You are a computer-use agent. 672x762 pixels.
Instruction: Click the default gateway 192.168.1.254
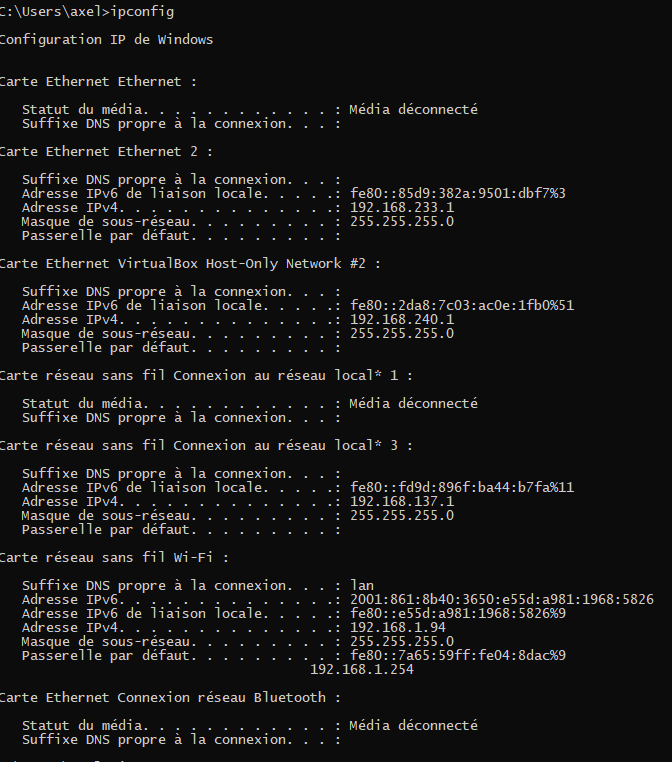[362, 669]
